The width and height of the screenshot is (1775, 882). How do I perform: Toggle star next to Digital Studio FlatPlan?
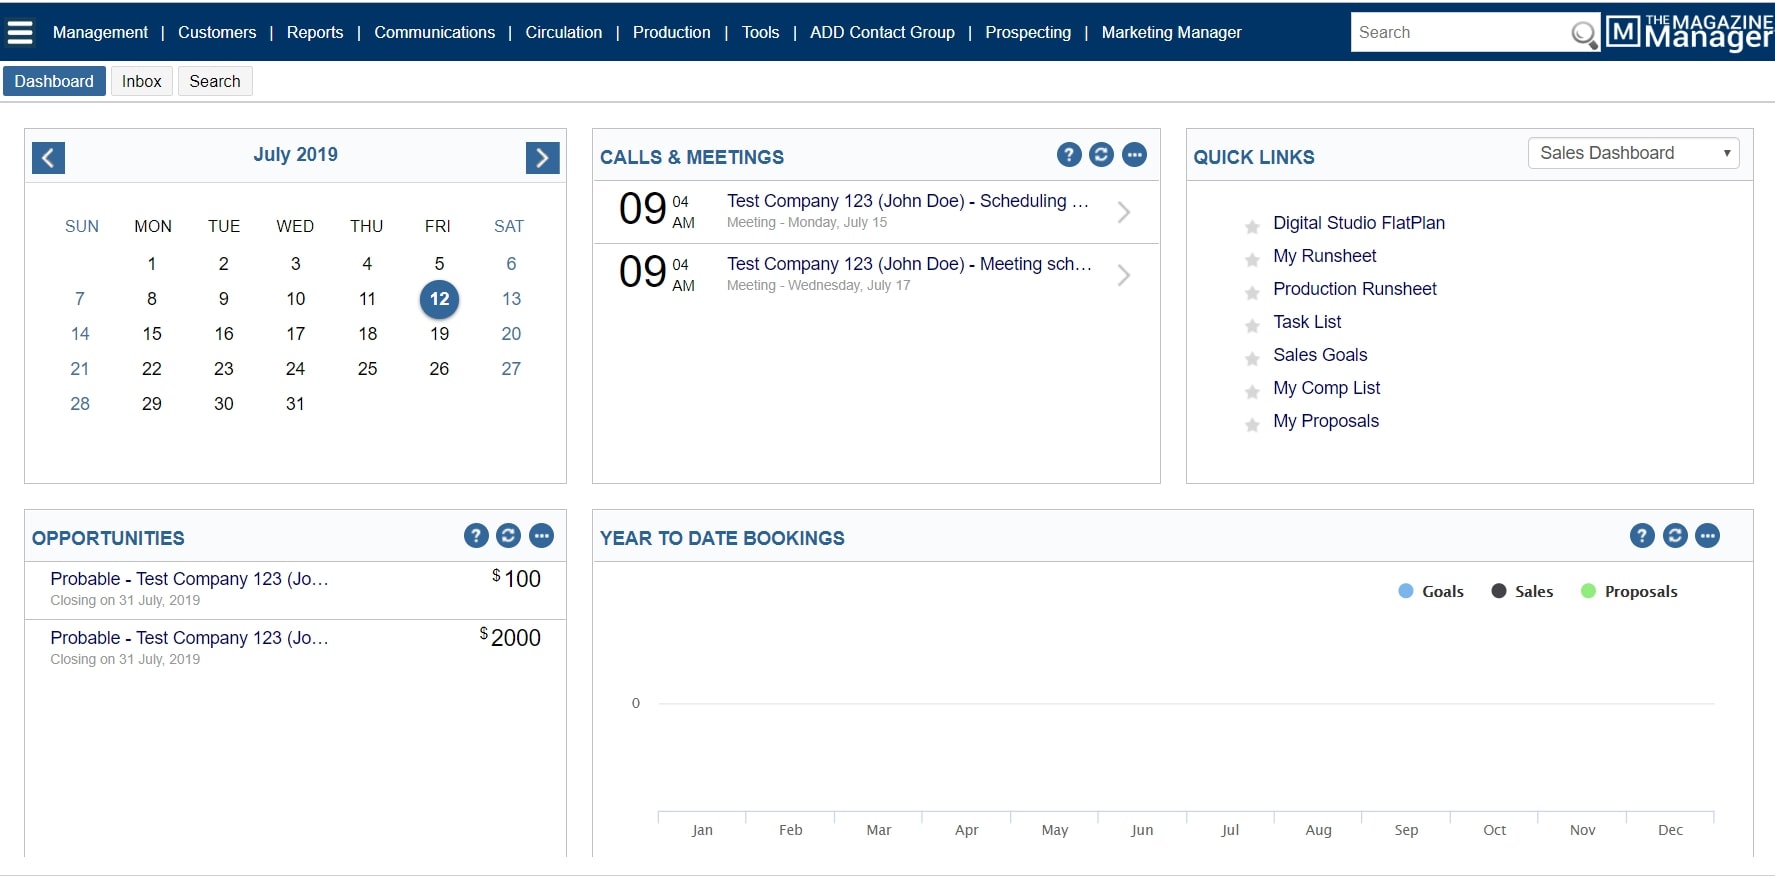tap(1252, 226)
